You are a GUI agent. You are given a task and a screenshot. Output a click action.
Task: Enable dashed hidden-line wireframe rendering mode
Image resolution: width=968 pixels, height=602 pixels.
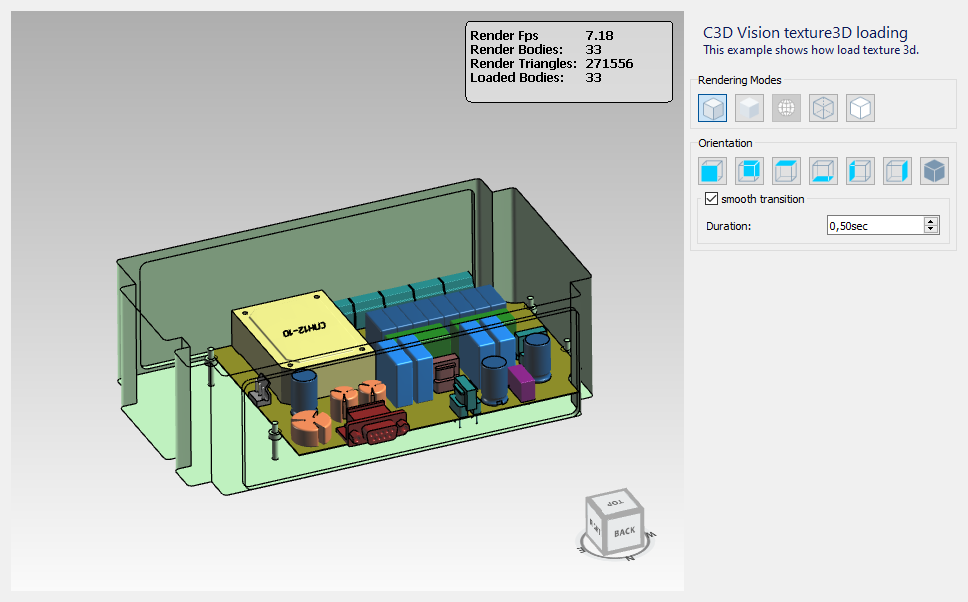(x=824, y=108)
